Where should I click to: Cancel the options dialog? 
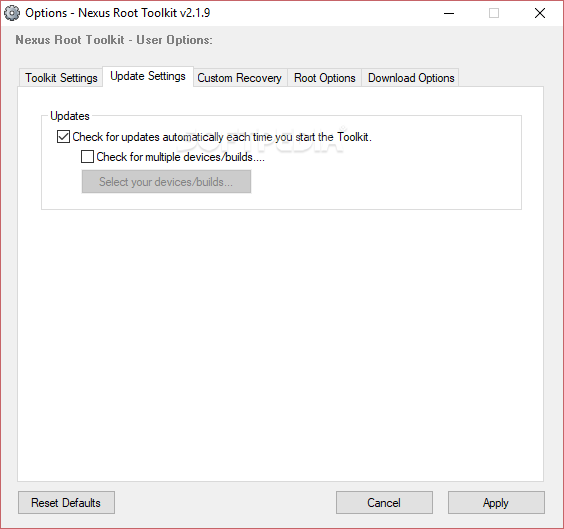[384, 502]
